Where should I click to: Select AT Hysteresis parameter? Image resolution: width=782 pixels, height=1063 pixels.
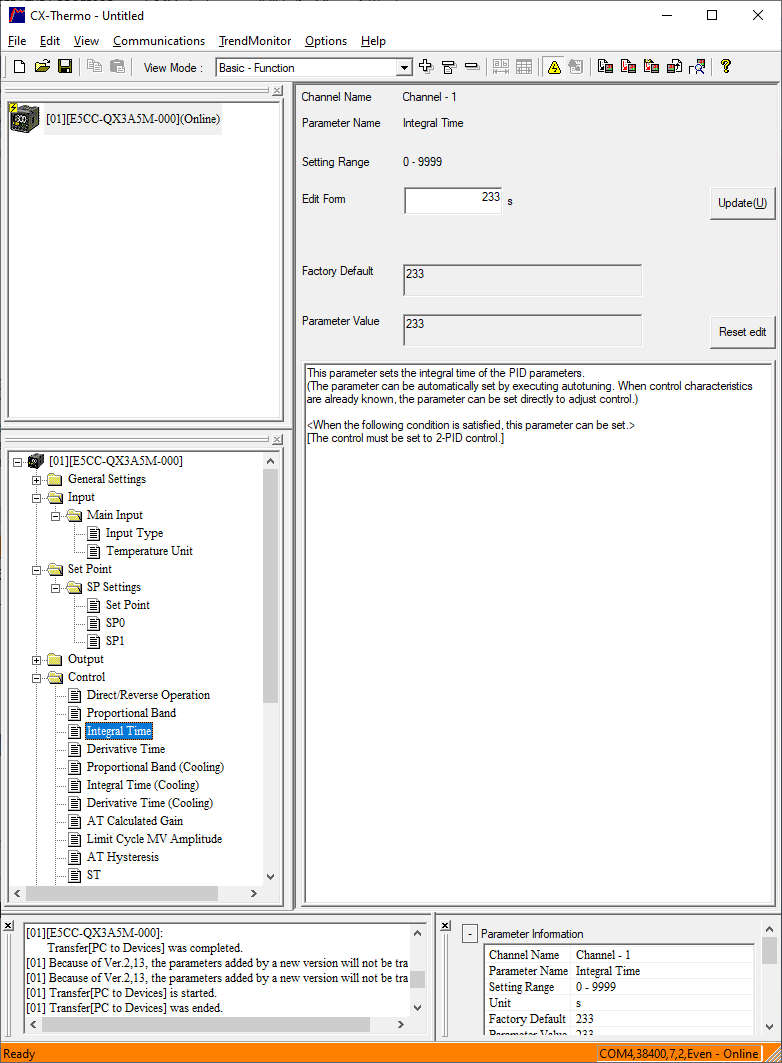(x=123, y=857)
